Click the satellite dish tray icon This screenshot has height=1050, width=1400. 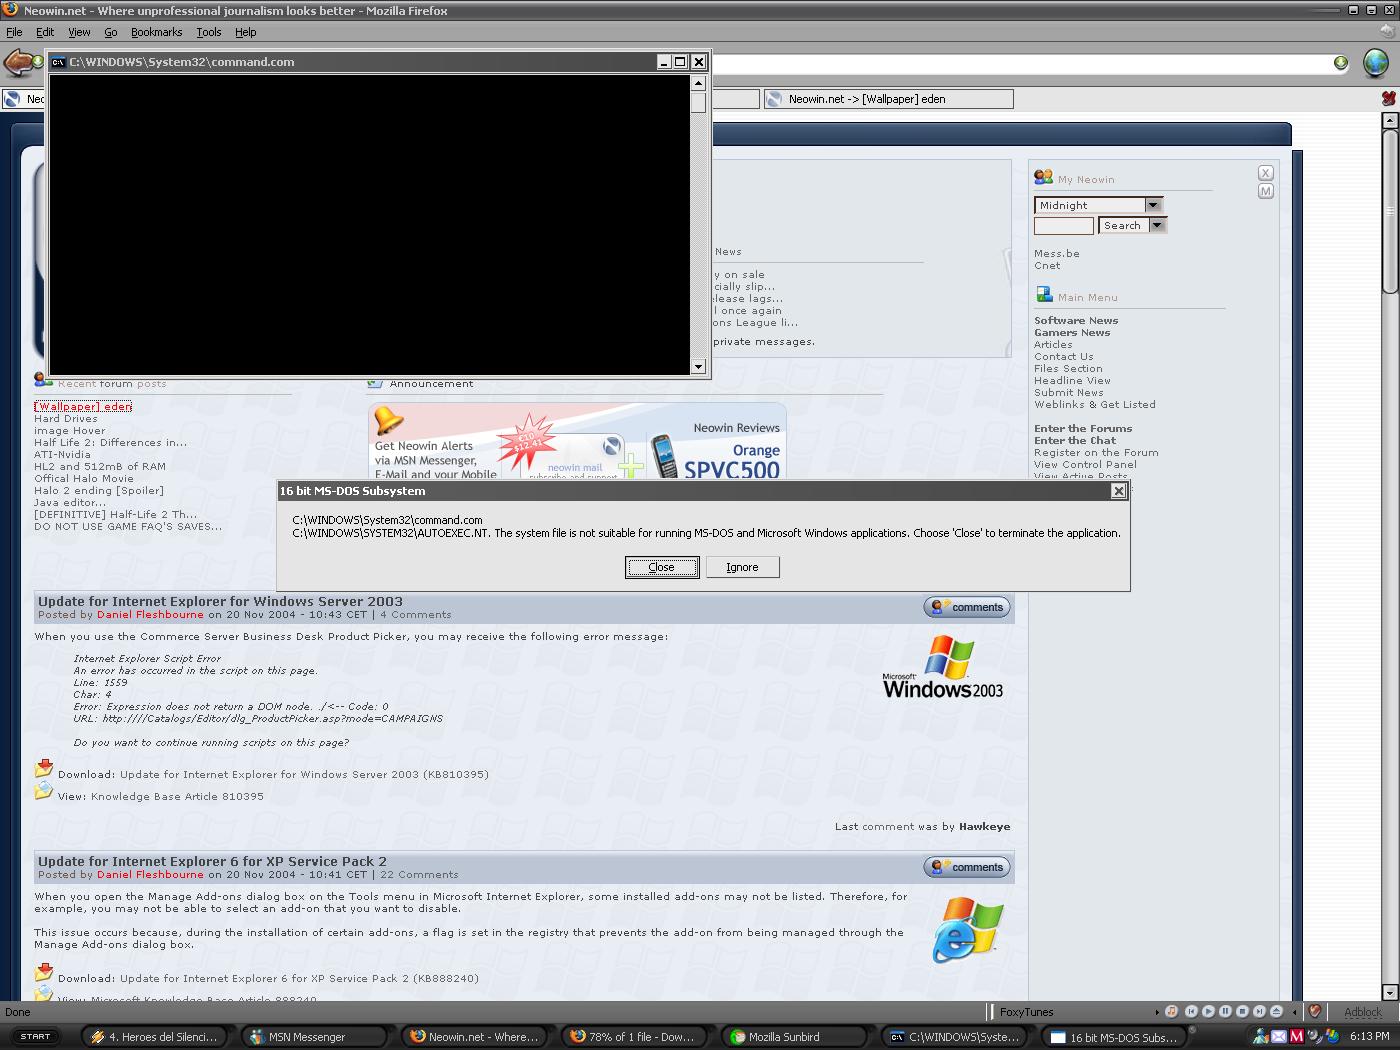1314,1036
